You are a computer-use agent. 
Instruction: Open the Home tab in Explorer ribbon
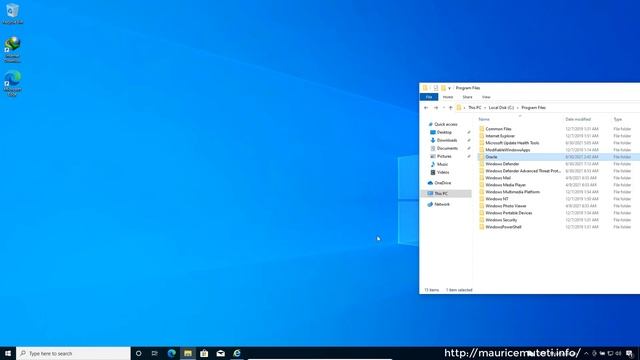click(448, 97)
